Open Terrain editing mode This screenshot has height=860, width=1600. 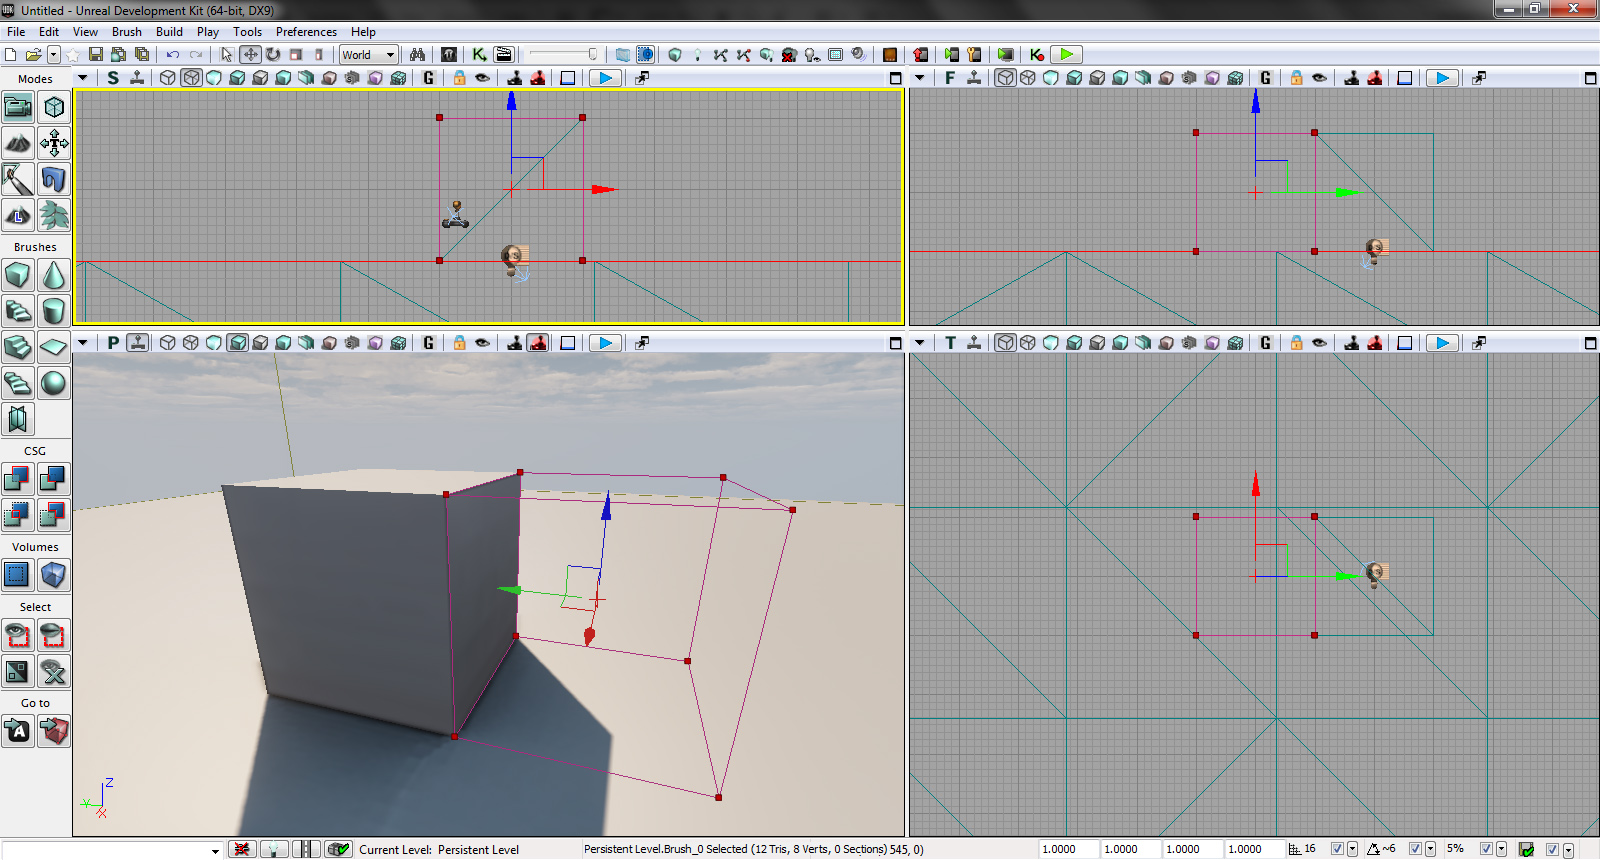pos(17,143)
